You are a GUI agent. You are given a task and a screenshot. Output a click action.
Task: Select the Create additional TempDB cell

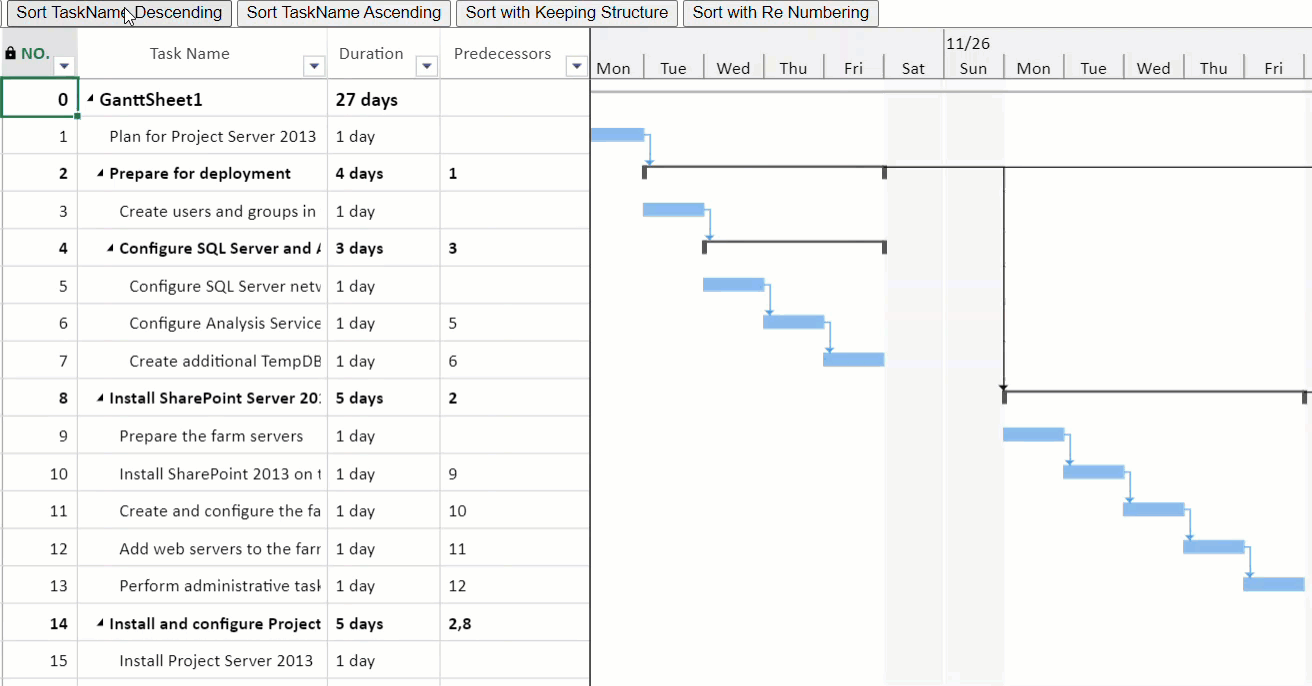(202, 361)
